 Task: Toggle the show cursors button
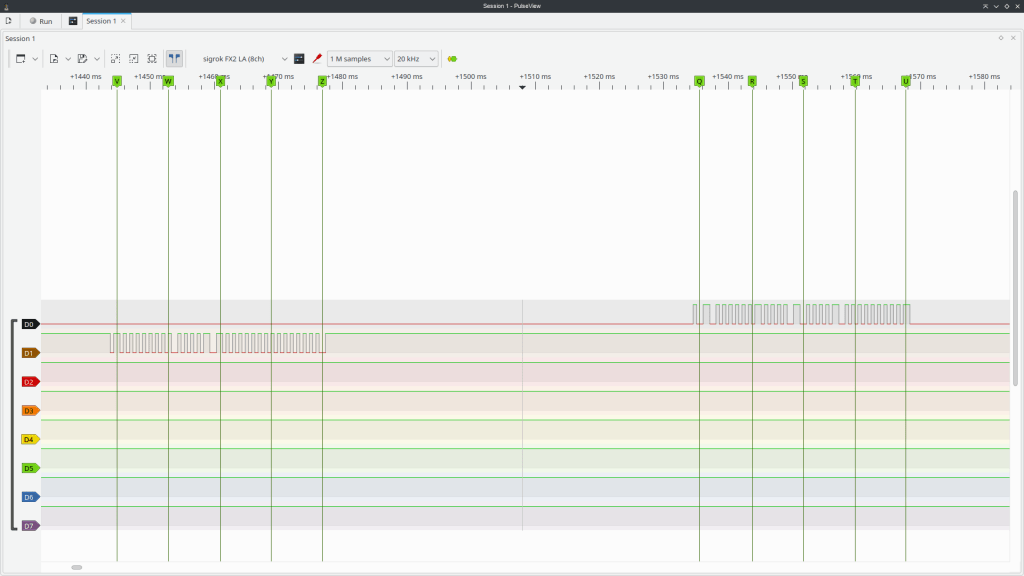click(174, 59)
